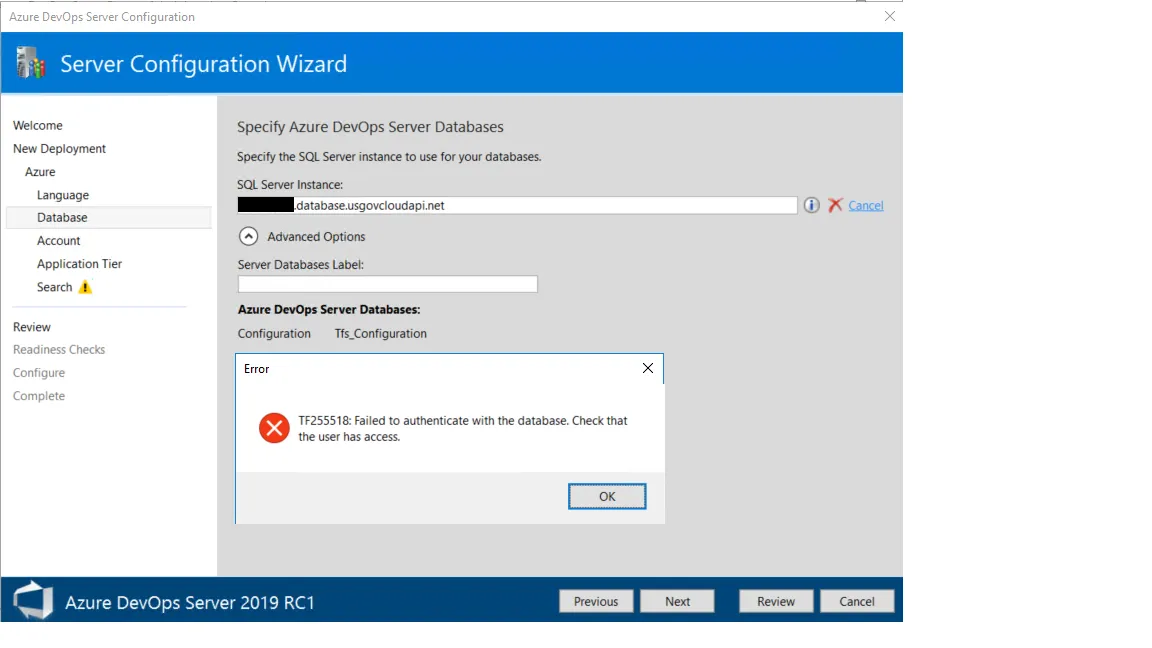Click the Tfs_Configuration database name

381,334
